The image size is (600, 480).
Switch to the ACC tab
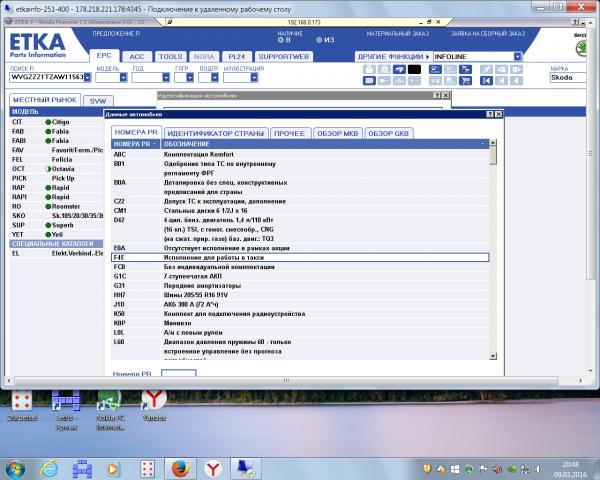[137, 57]
